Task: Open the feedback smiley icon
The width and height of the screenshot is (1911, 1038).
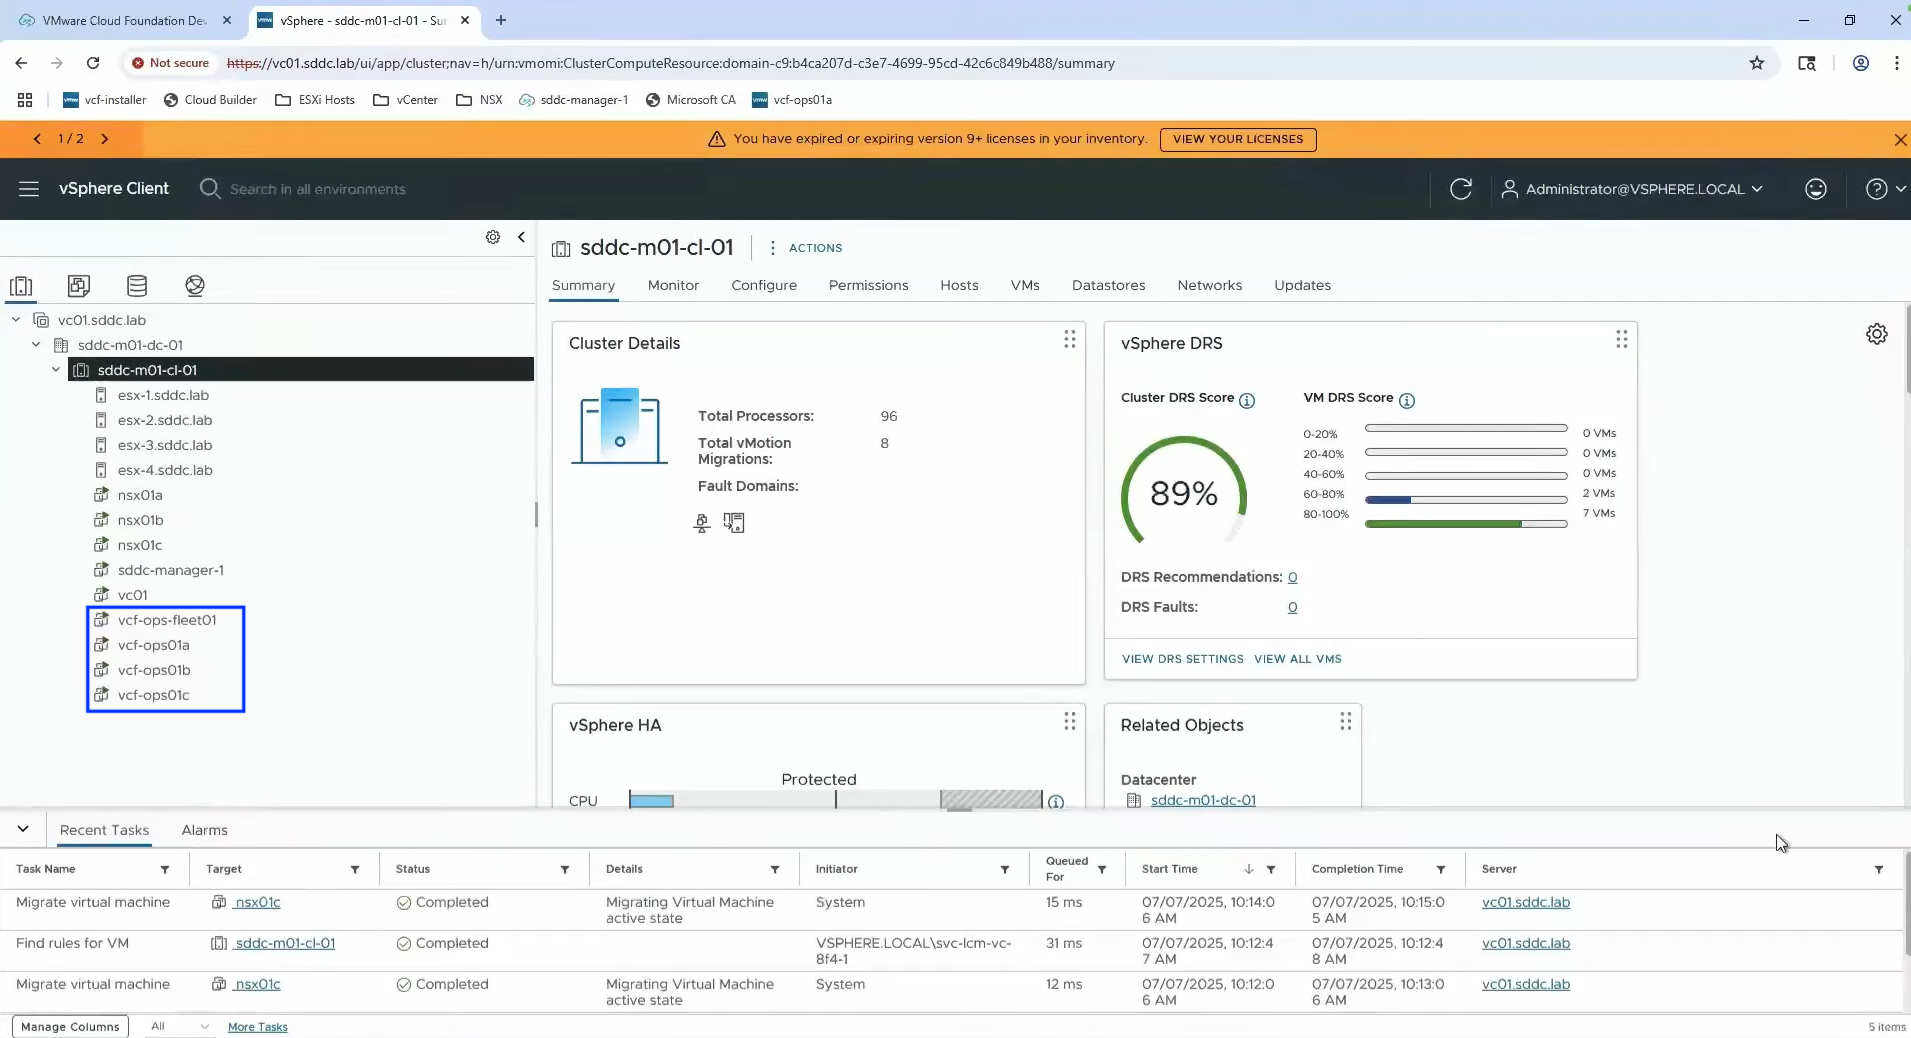Action: tap(1815, 189)
